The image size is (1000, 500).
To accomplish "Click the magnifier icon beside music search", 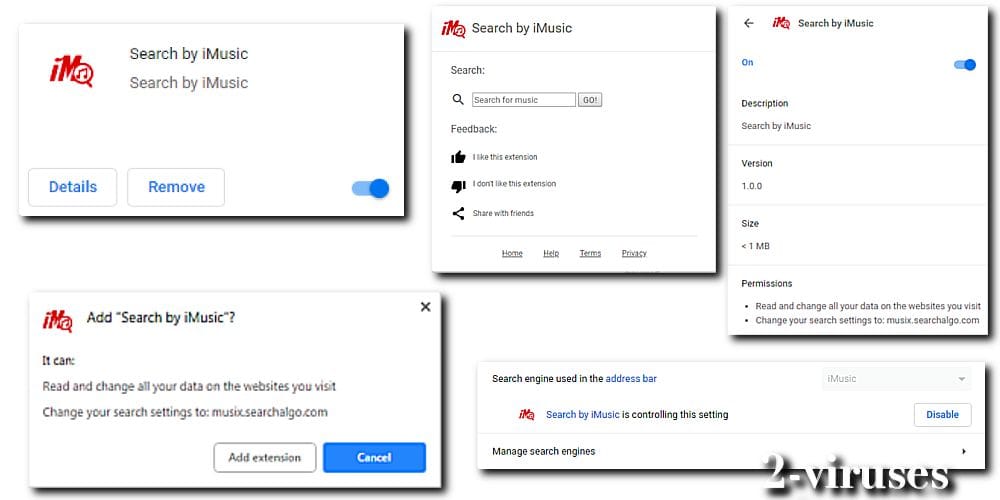I will [458, 99].
